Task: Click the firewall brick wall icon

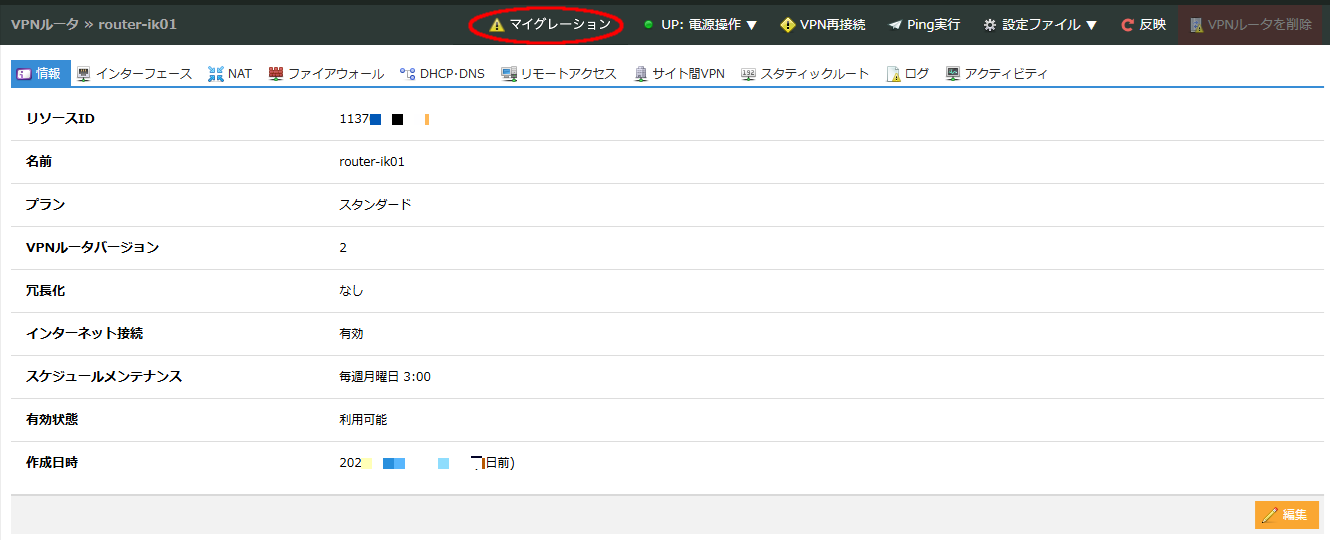Action: (x=276, y=74)
